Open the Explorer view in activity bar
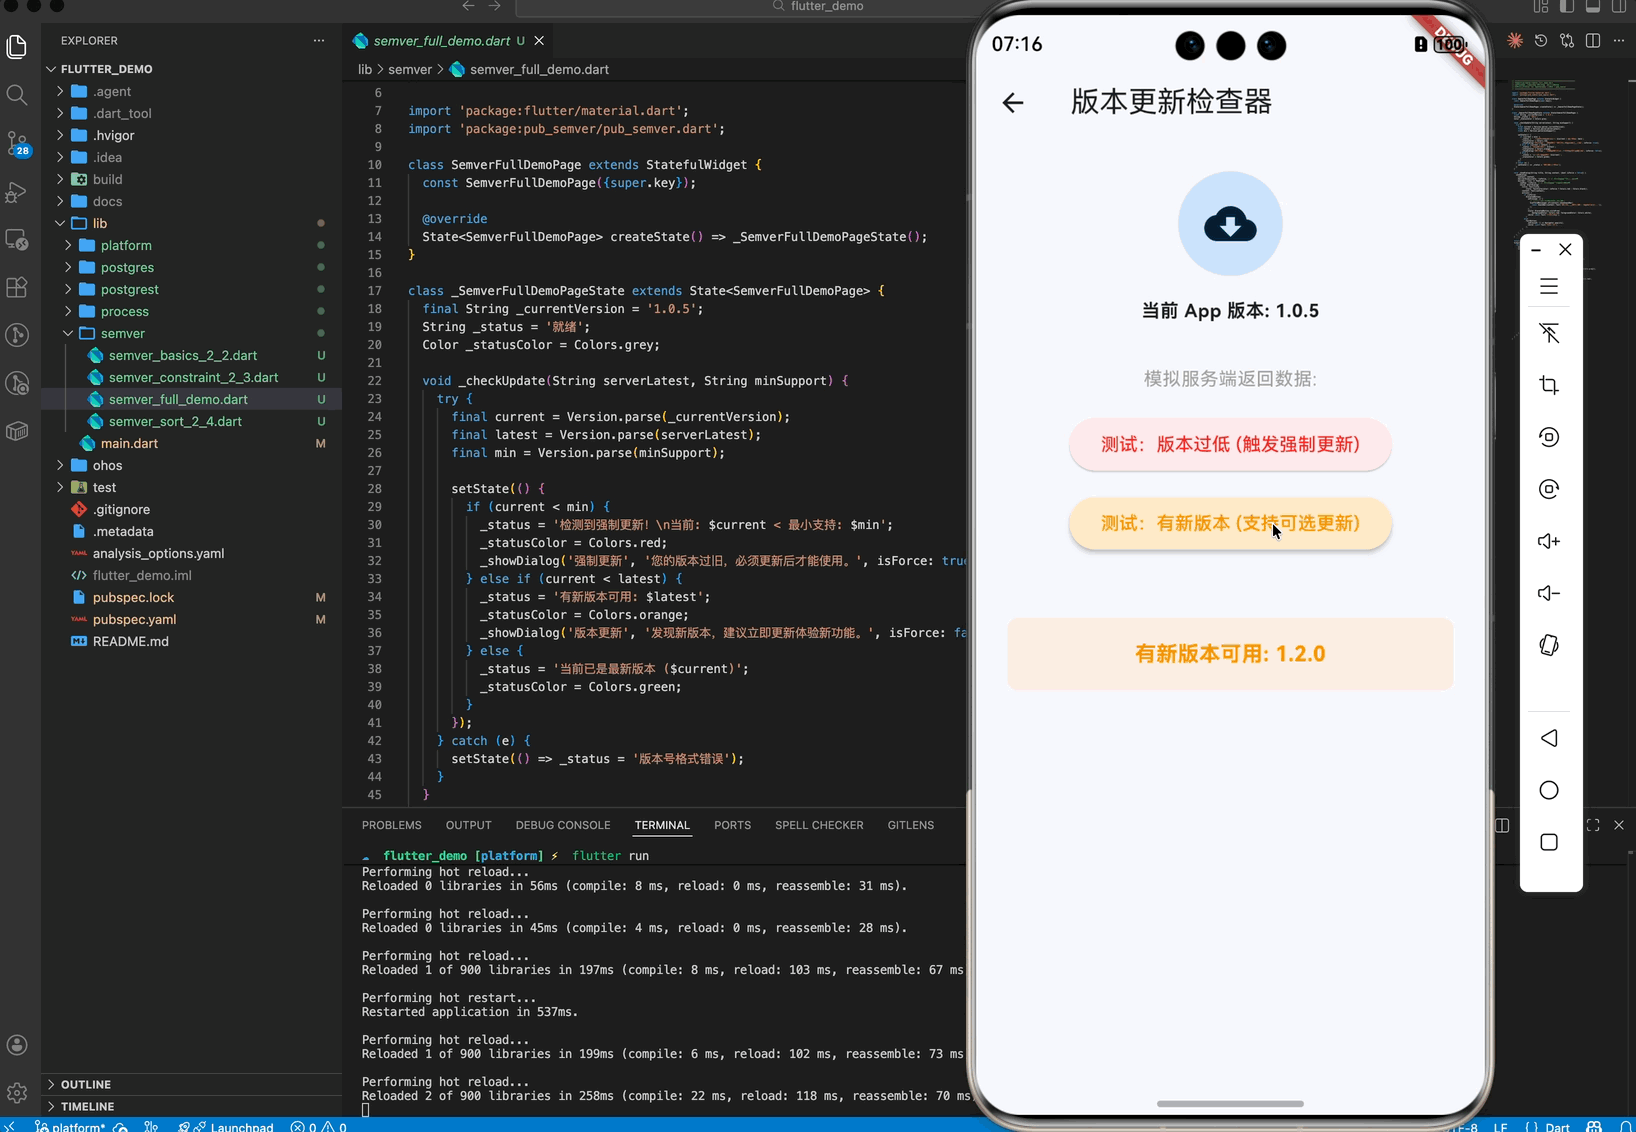 [17, 46]
